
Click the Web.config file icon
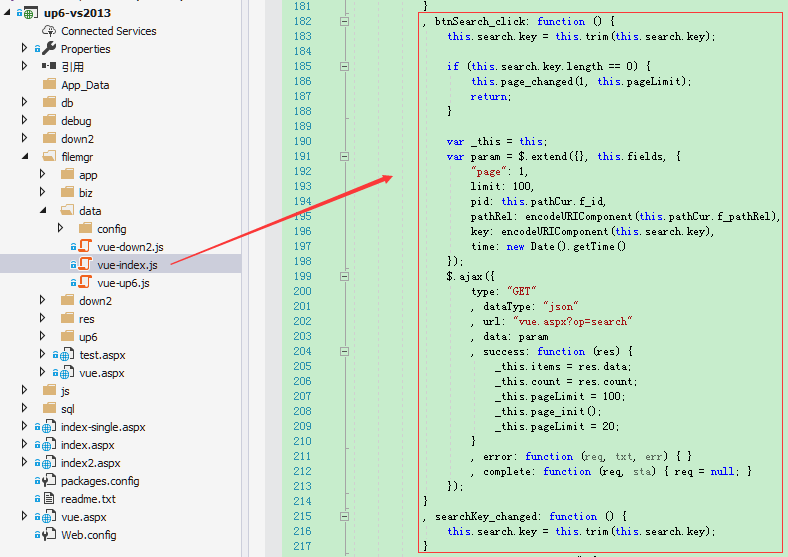pyautogui.click(x=49, y=534)
